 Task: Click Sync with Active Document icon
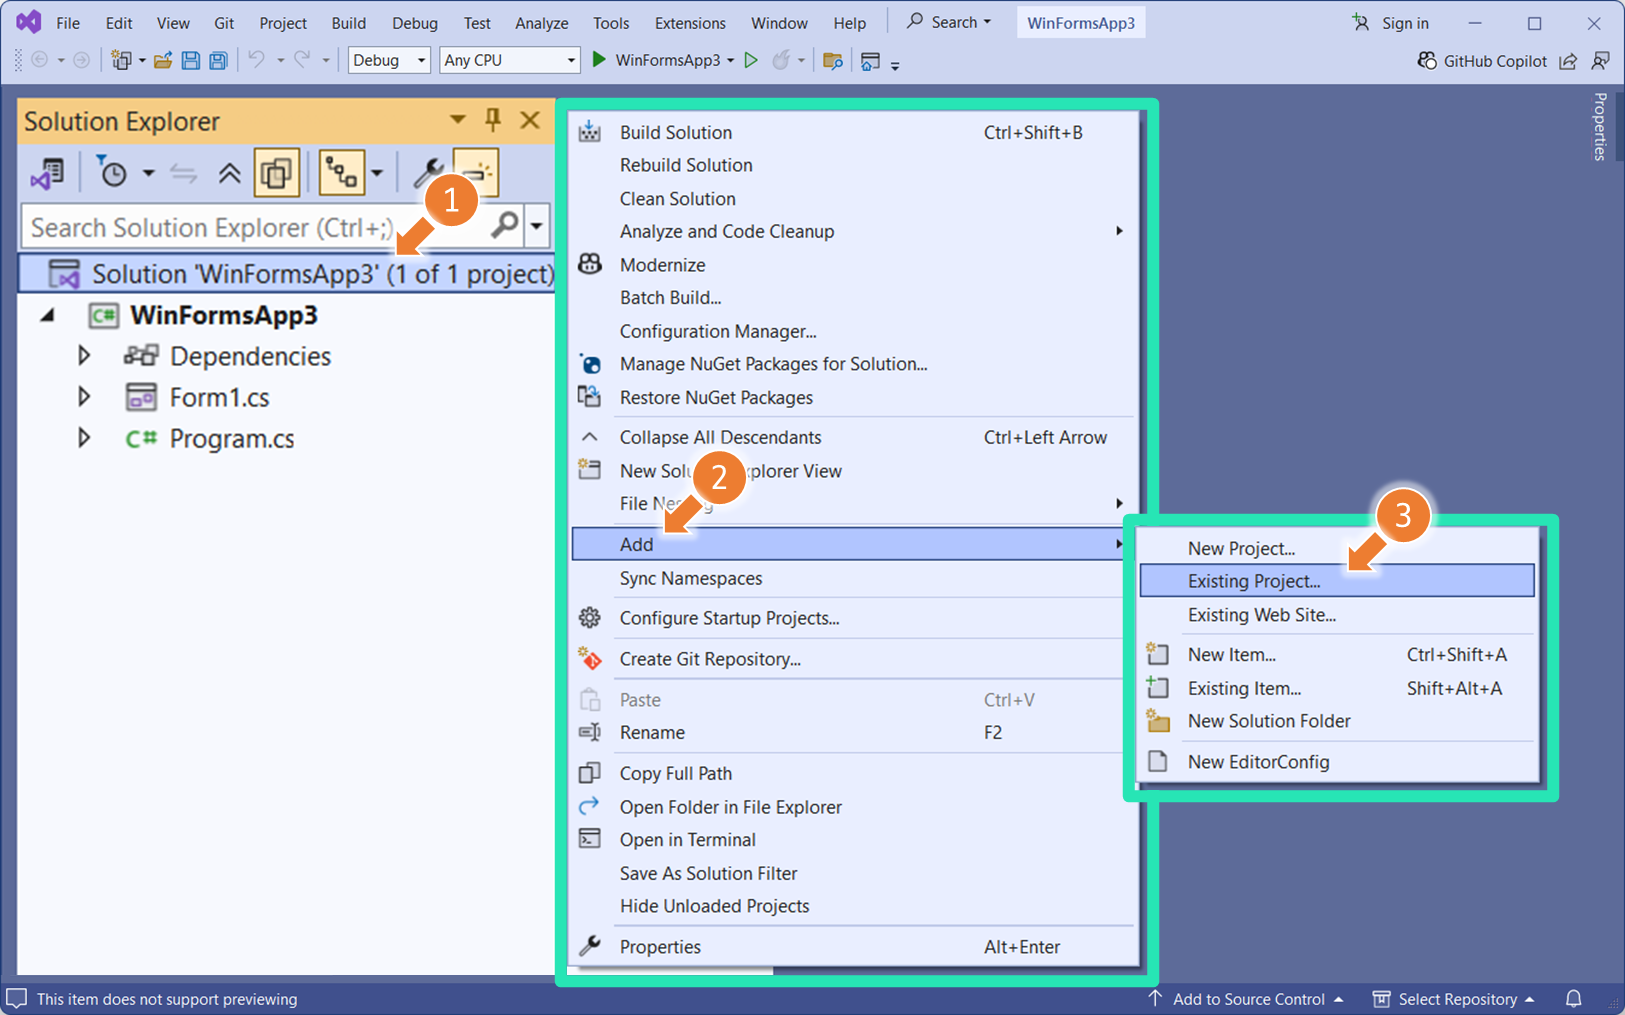point(183,174)
